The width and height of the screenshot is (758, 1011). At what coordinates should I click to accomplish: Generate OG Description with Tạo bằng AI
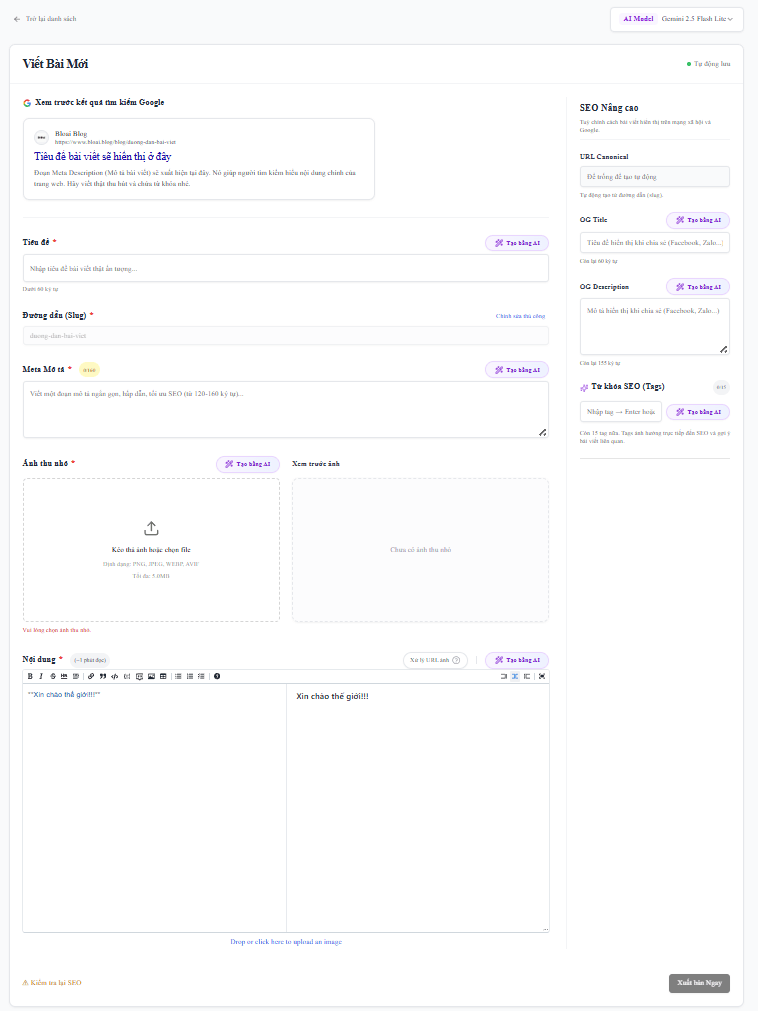pyautogui.click(x=698, y=287)
